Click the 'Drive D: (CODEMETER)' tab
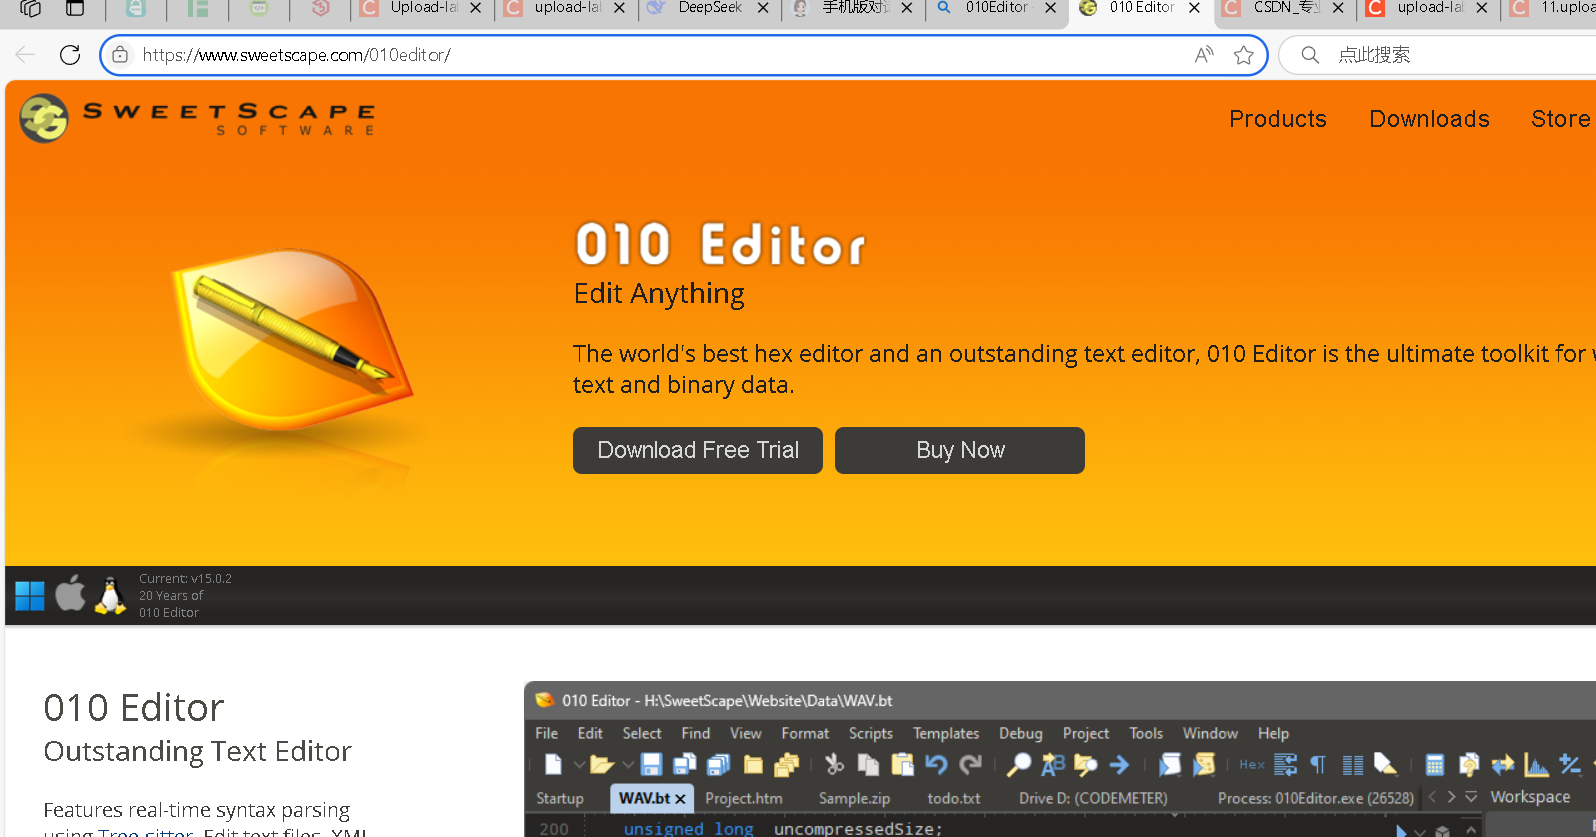Viewport: 1596px width, 837px height. [x=1093, y=798]
